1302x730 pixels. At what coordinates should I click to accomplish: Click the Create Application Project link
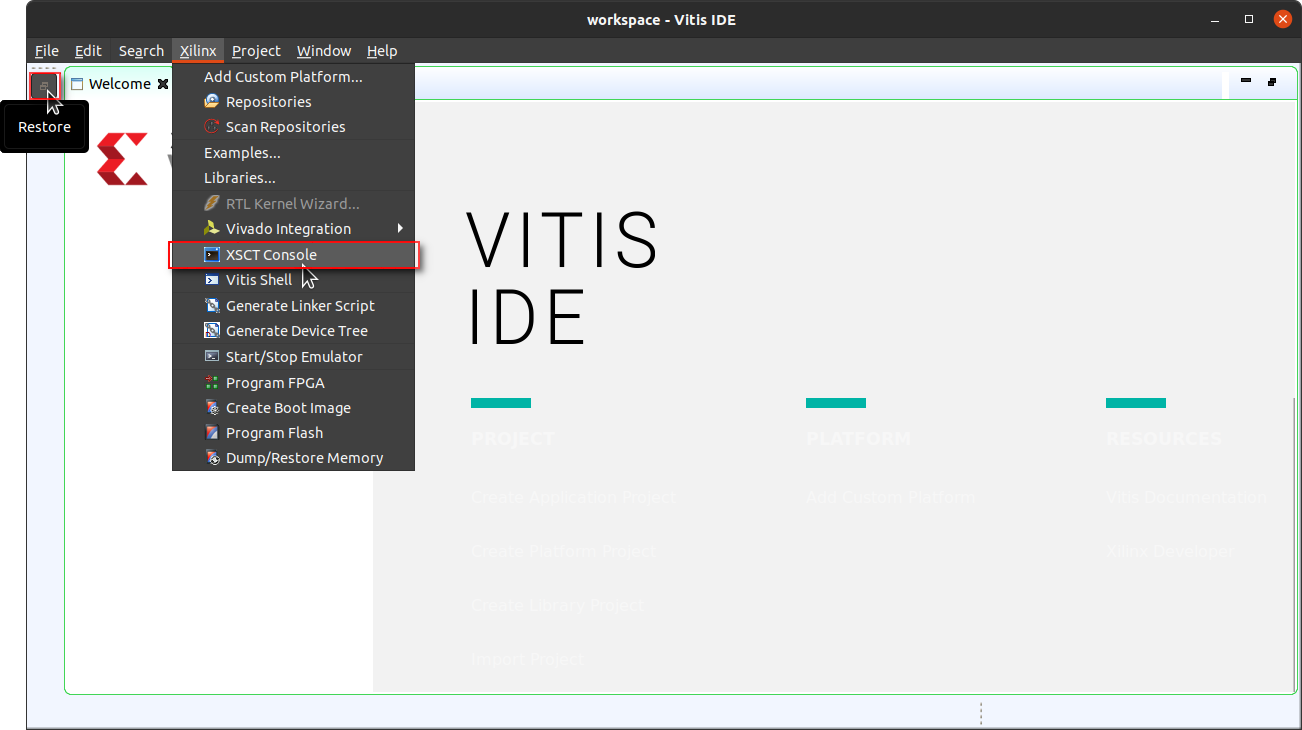tap(572, 497)
